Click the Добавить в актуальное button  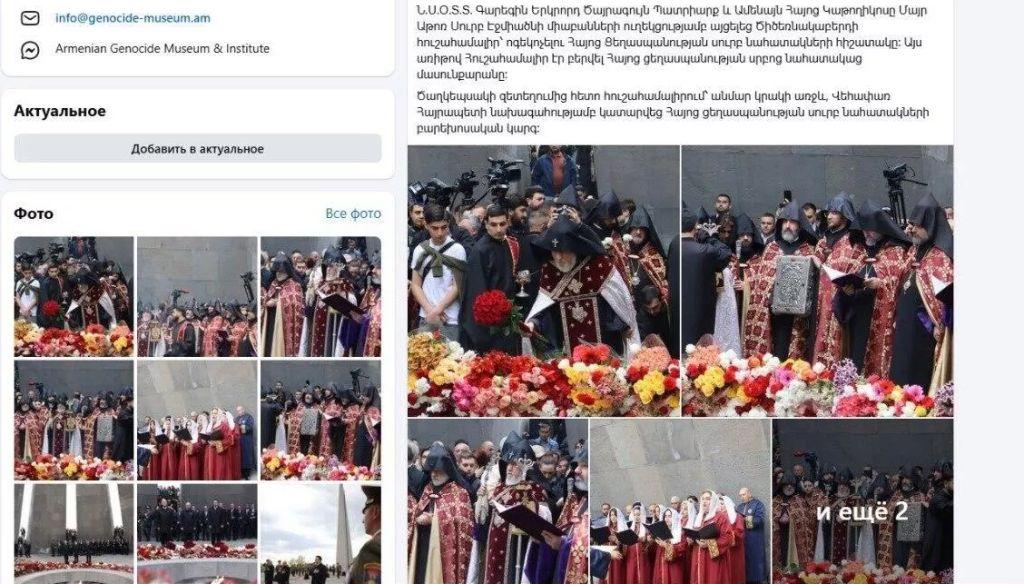pos(198,148)
